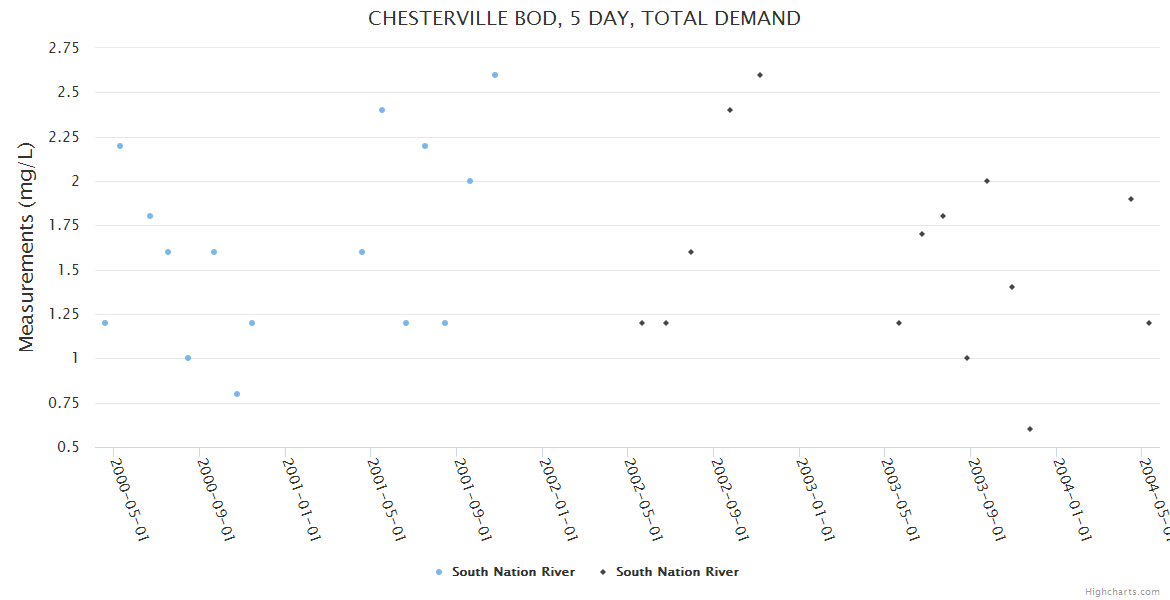Toggle the blue South Nation River series label
Viewport: 1170px width, 600px height.
click(x=513, y=572)
